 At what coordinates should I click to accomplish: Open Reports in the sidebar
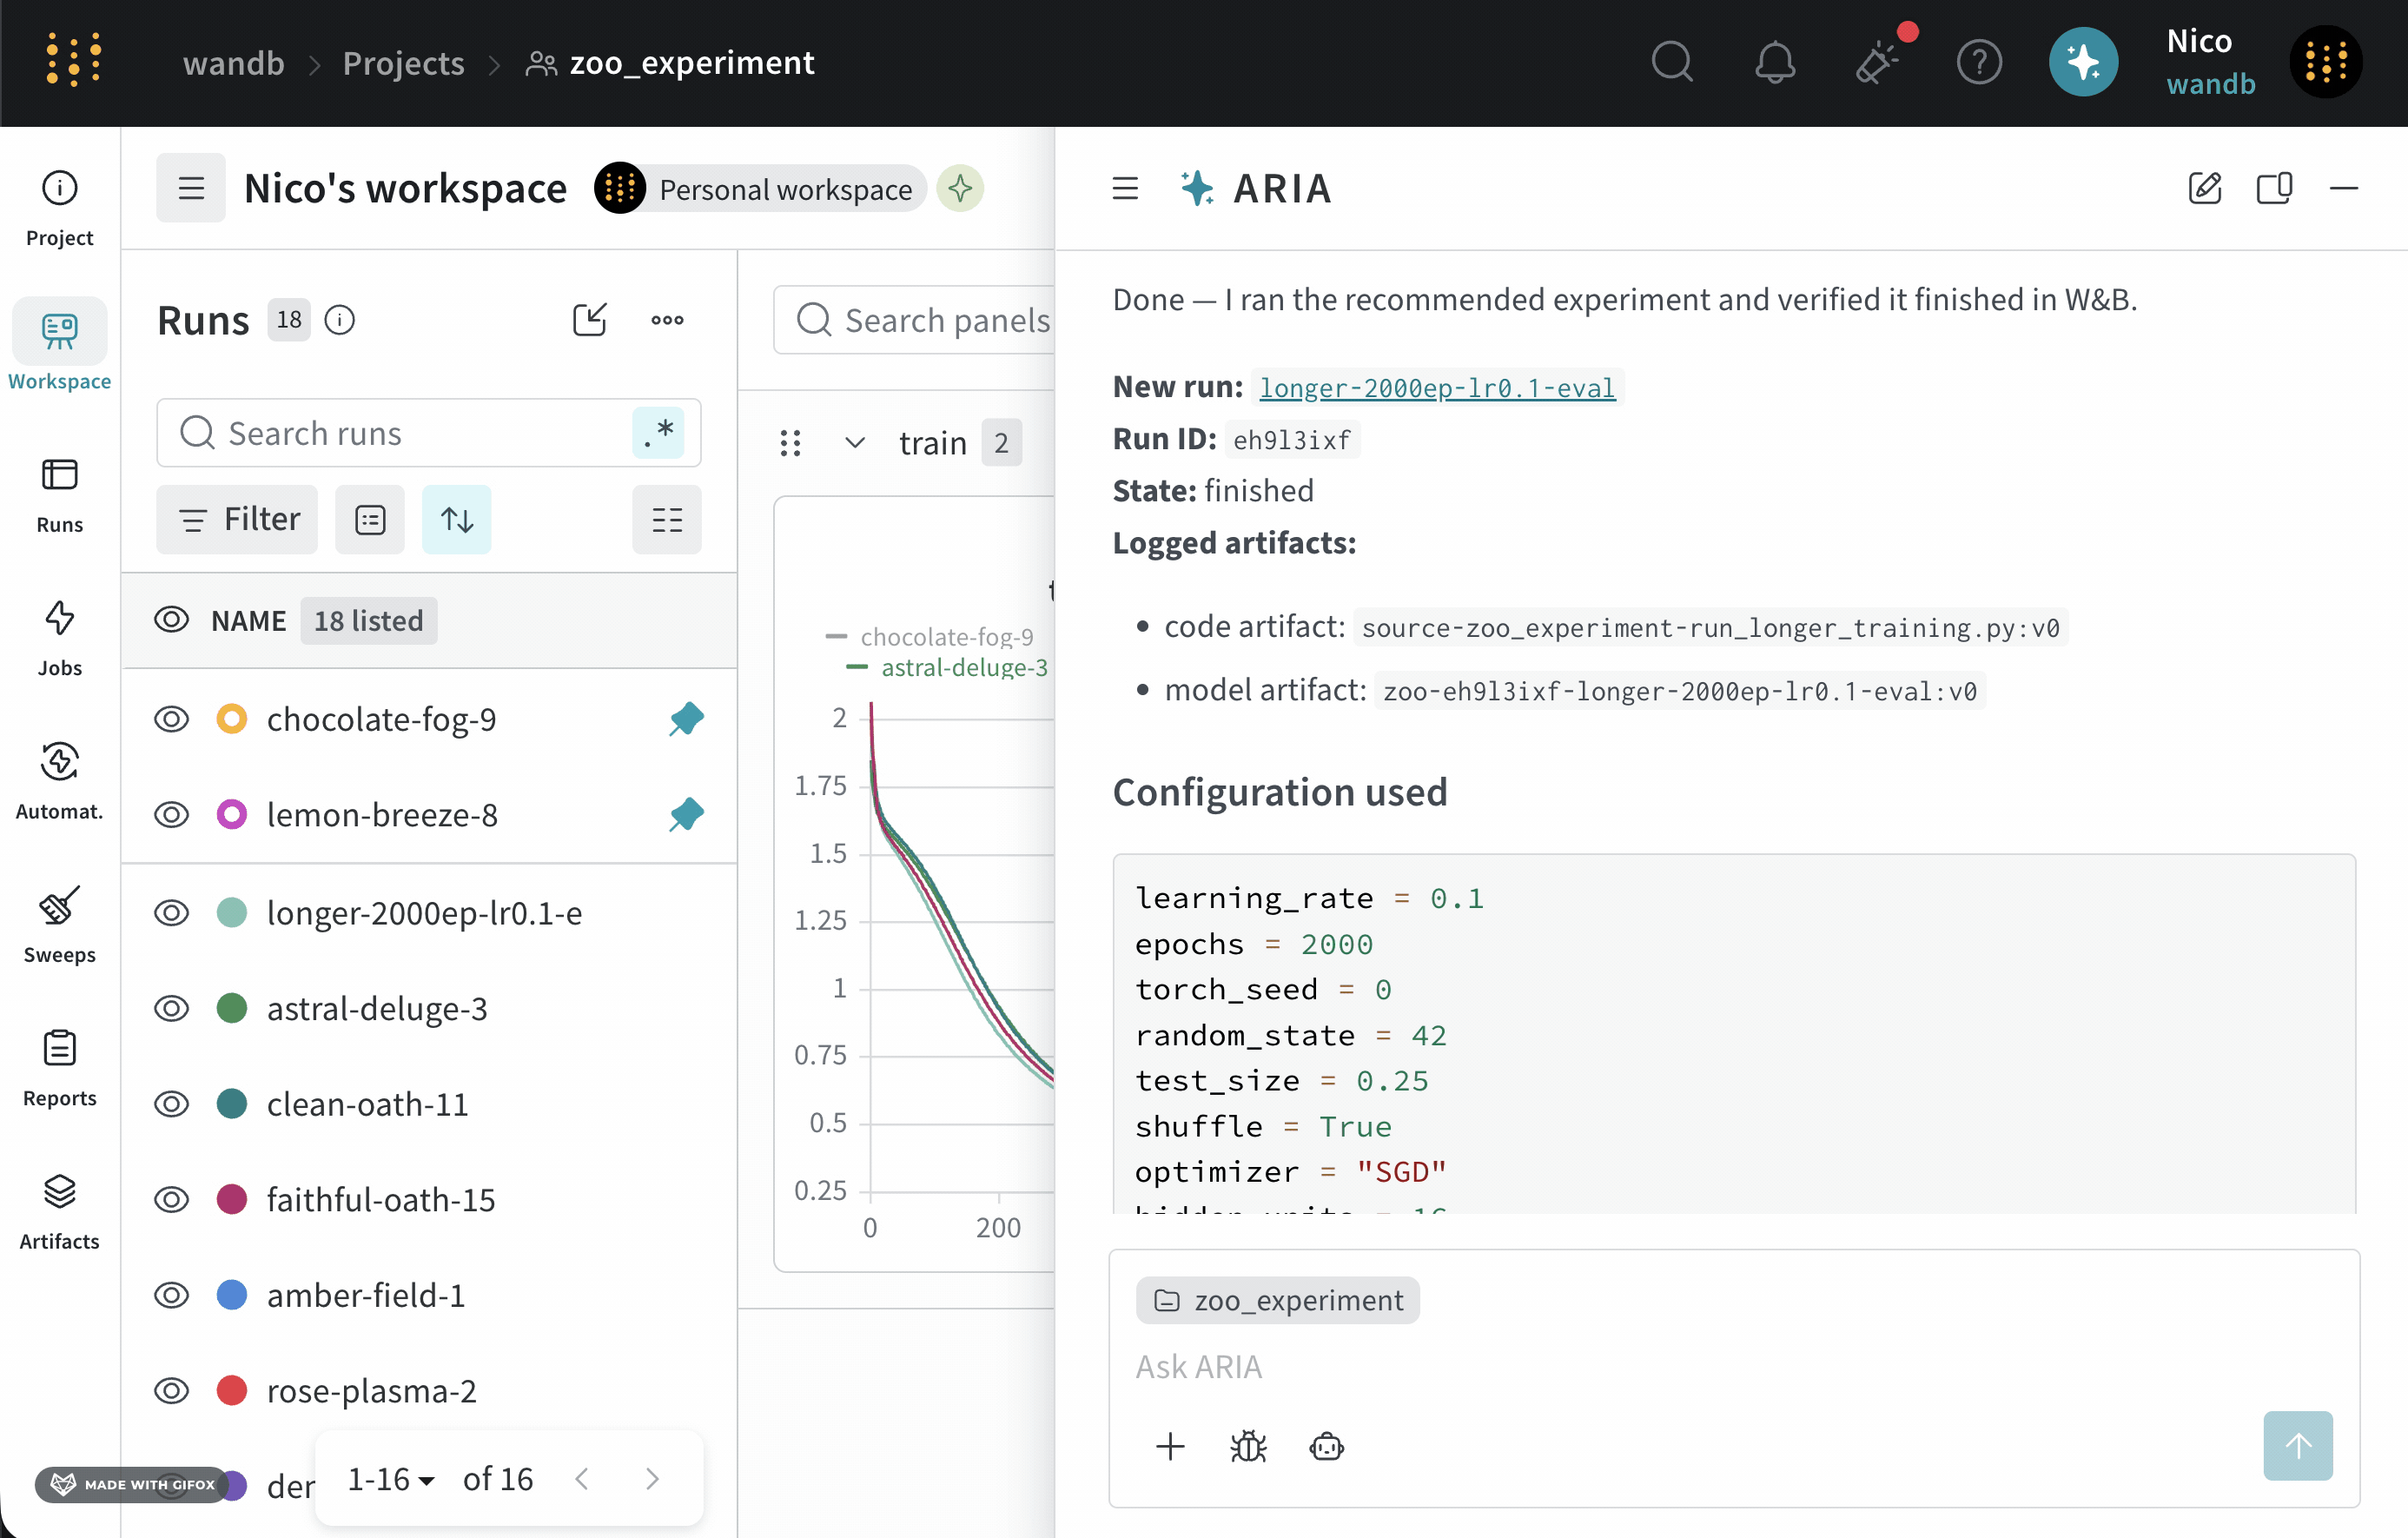60,1068
